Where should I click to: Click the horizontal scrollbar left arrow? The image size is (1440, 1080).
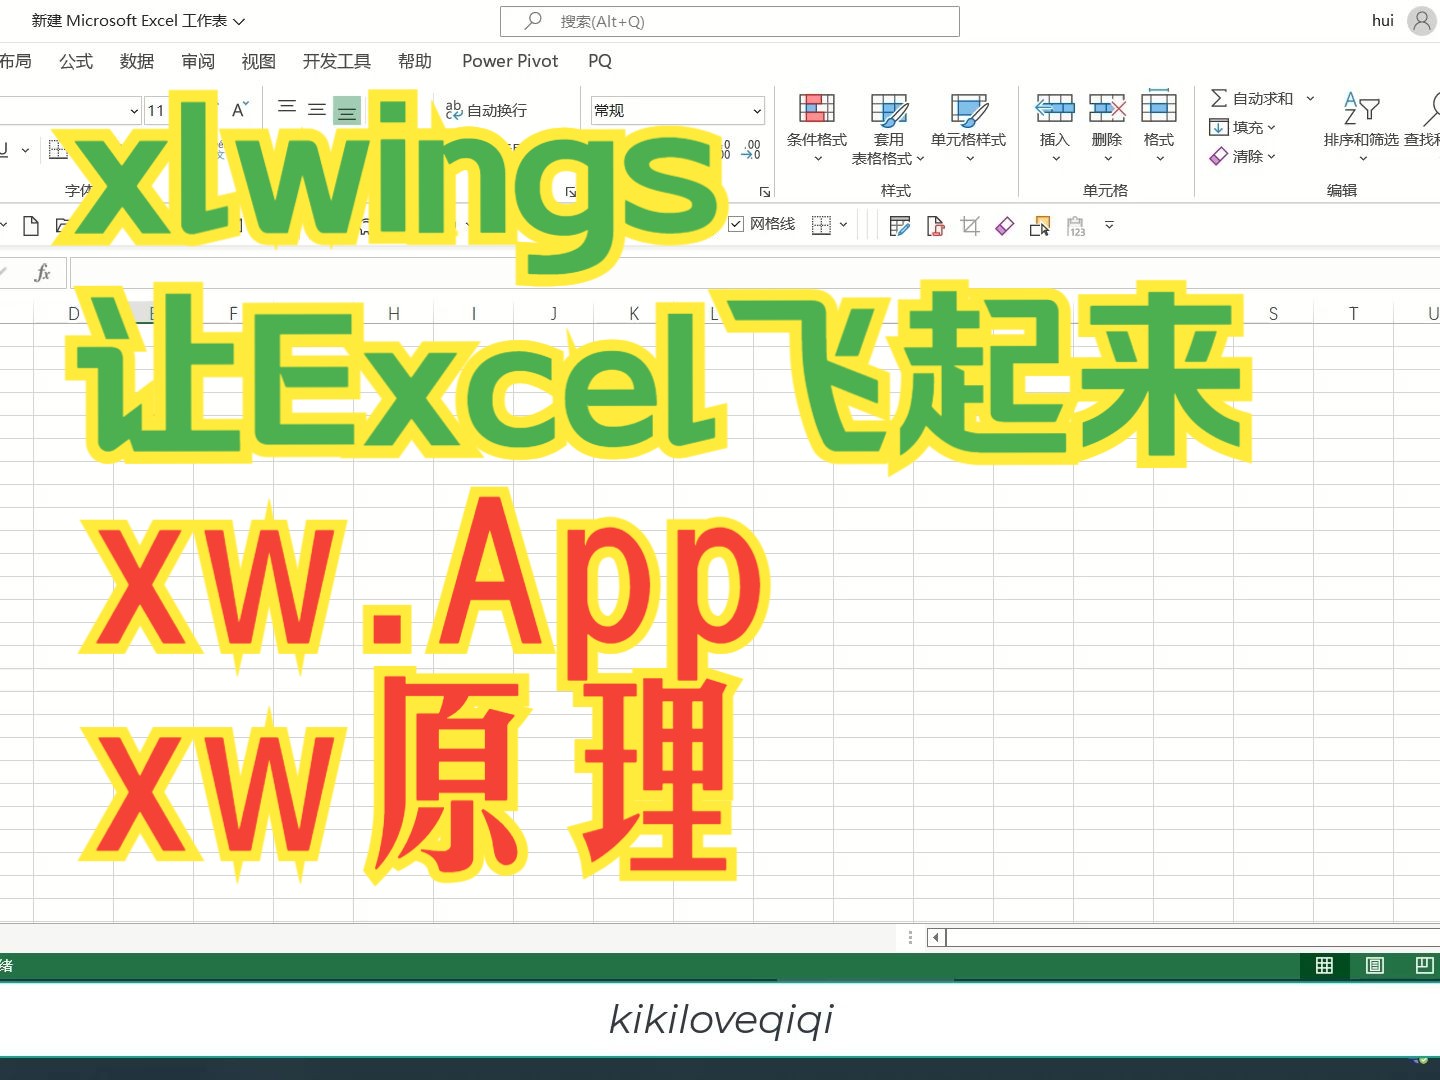tap(936, 937)
